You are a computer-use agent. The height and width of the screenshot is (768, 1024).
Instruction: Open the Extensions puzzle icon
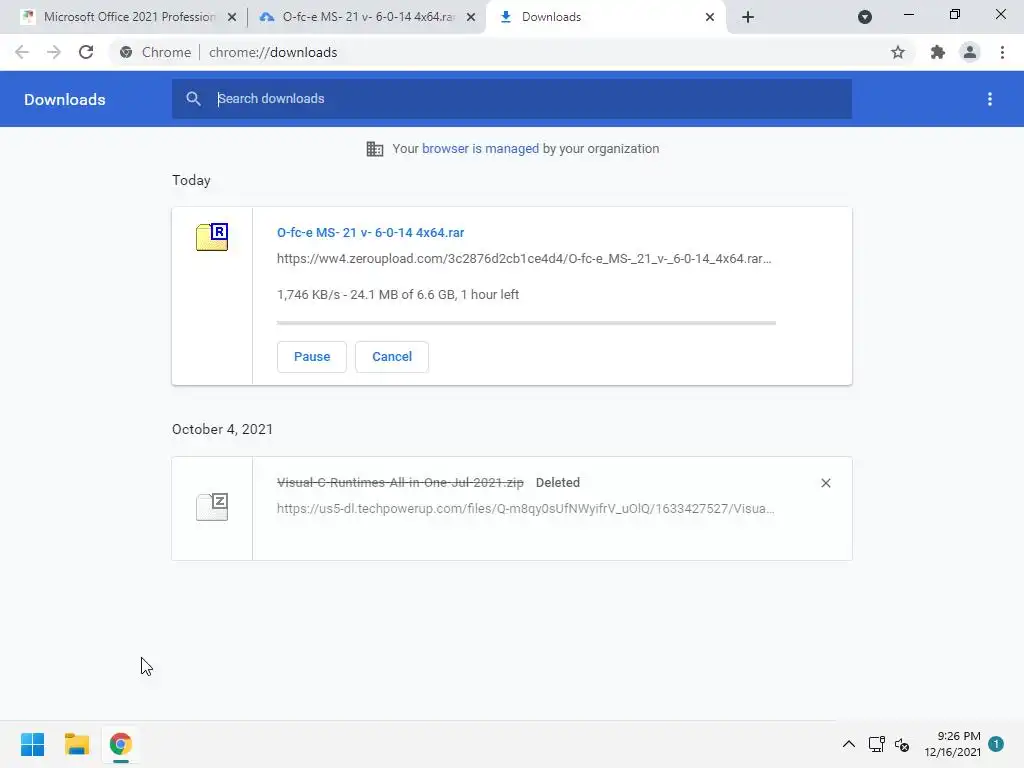[x=938, y=52]
